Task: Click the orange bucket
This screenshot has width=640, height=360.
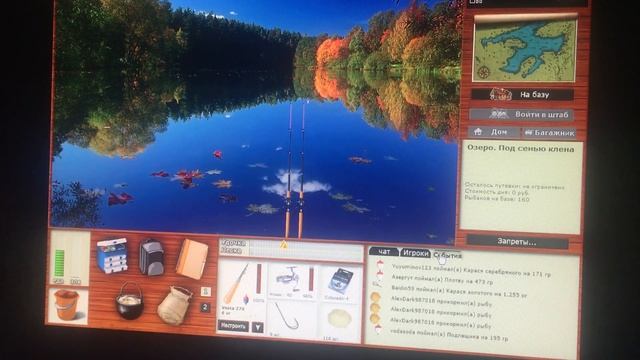Action: 67,305
